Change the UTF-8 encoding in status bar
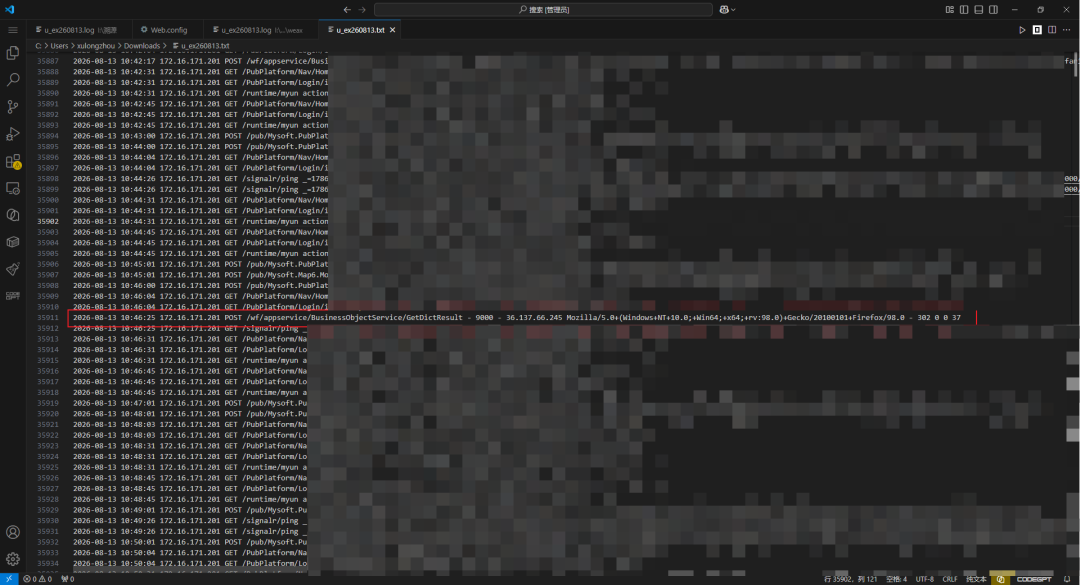1080x585 pixels. click(x=924, y=579)
